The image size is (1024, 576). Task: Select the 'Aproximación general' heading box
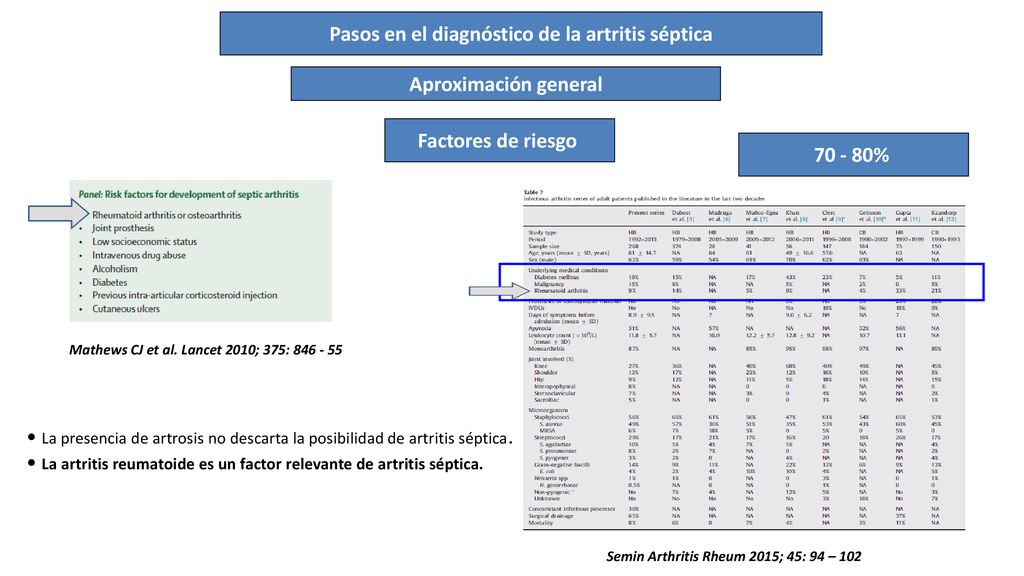coord(505,84)
